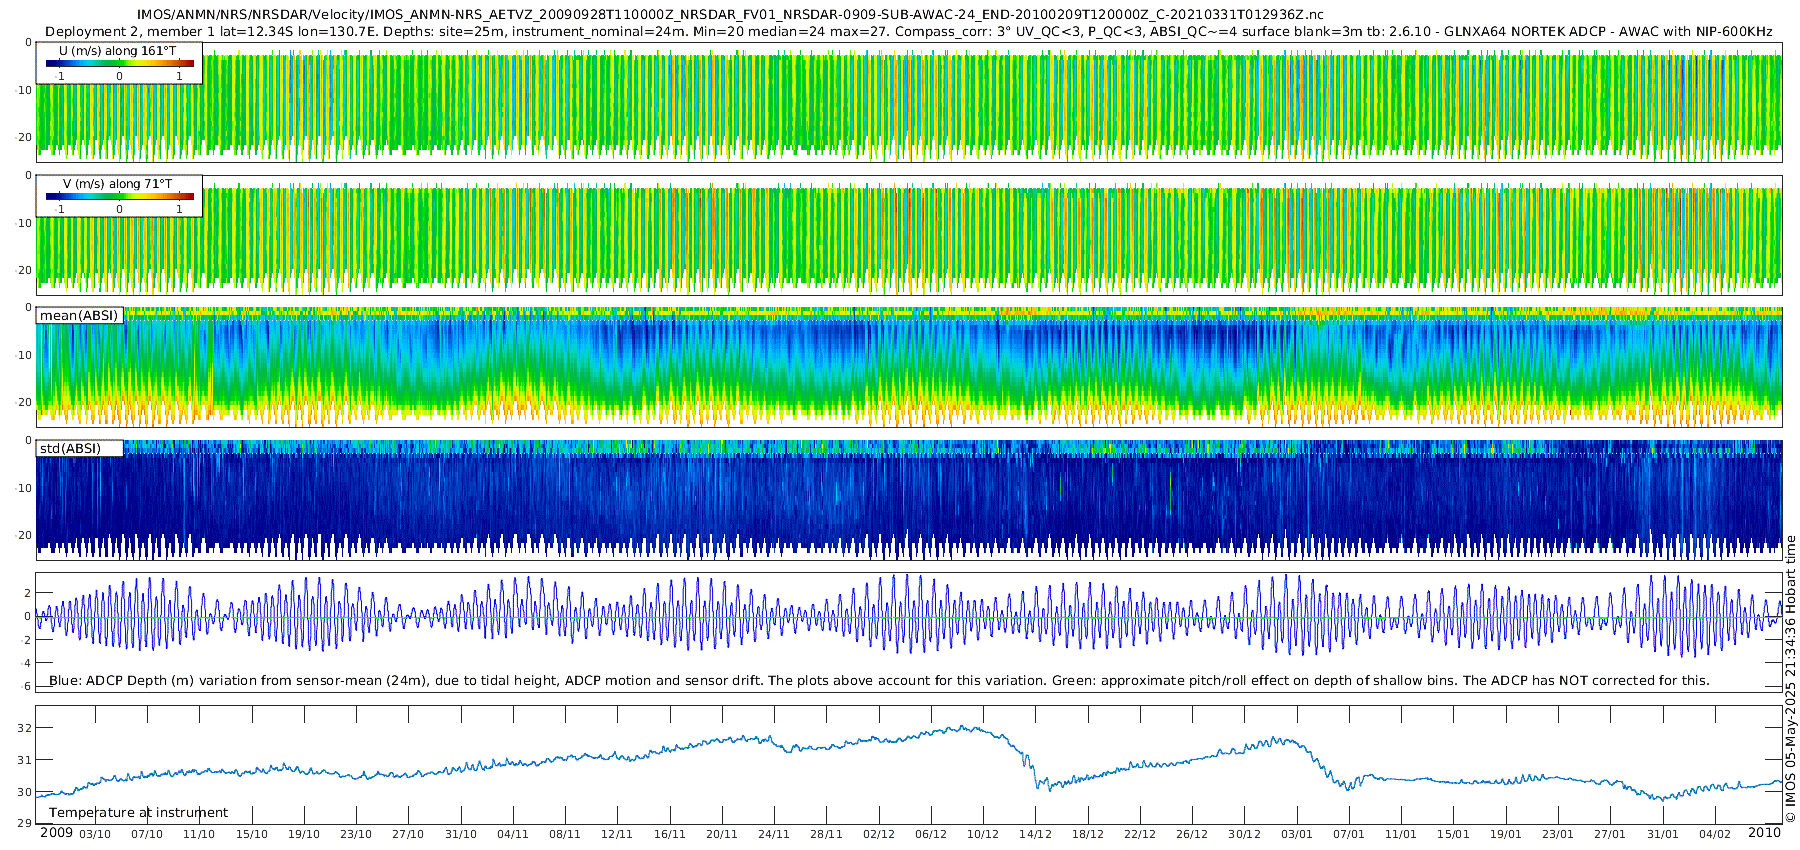Select the 24/11 date tick label
This screenshot has width=1800, height=850.
774,834
